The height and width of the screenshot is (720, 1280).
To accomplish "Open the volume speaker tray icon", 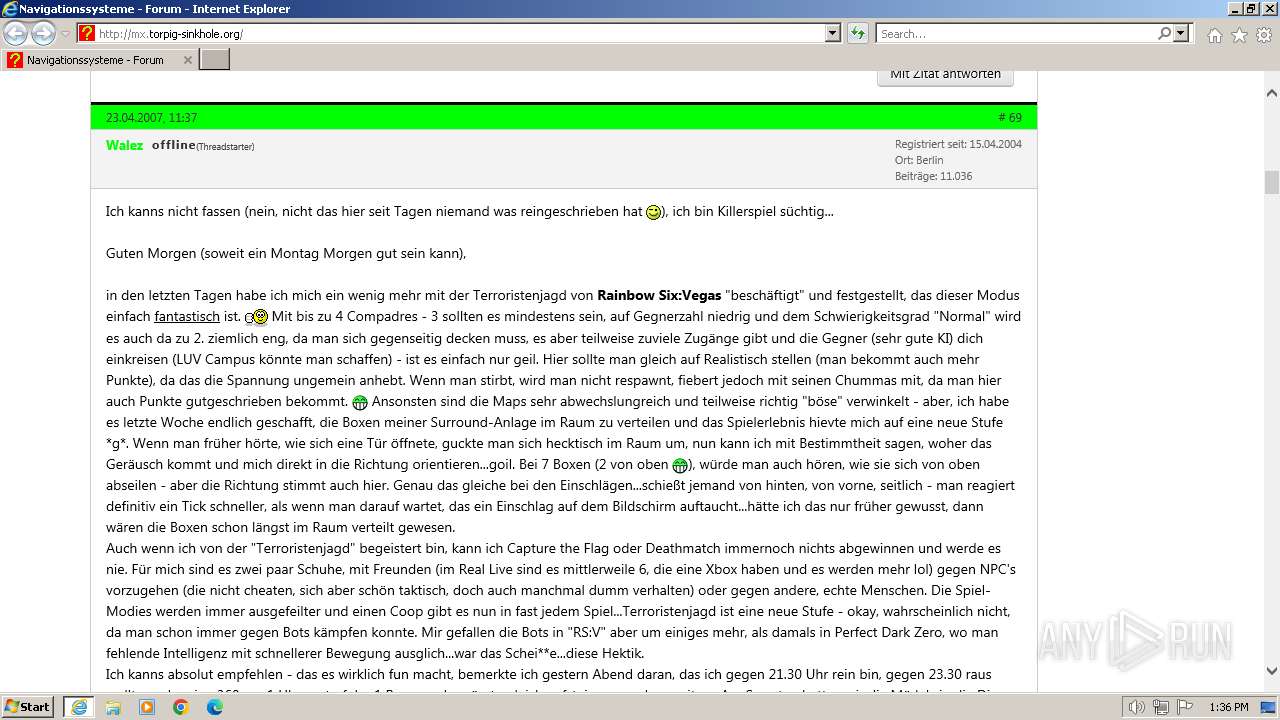I will click(1137, 707).
